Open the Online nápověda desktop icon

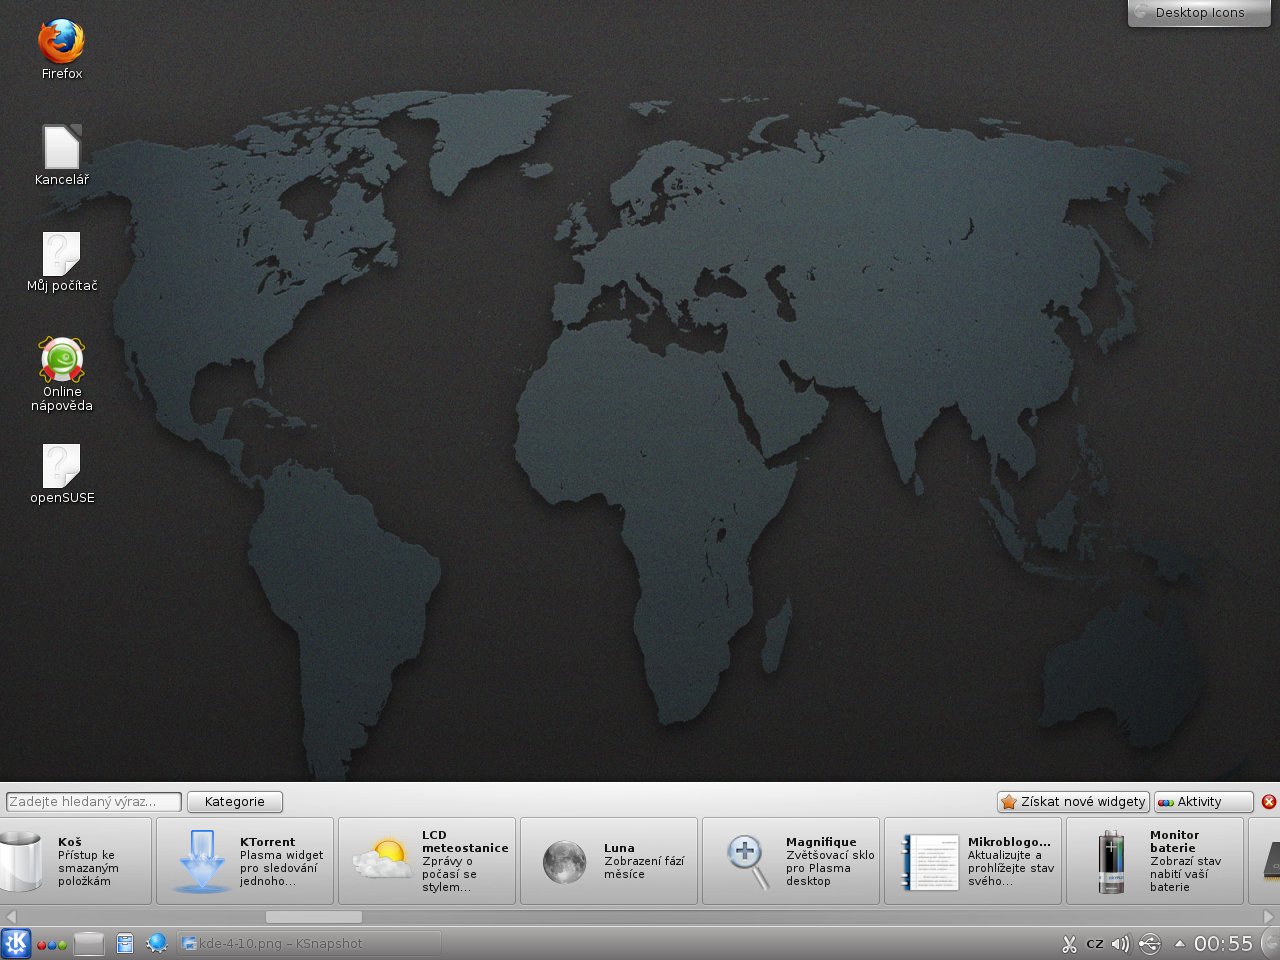coord(61,360)
